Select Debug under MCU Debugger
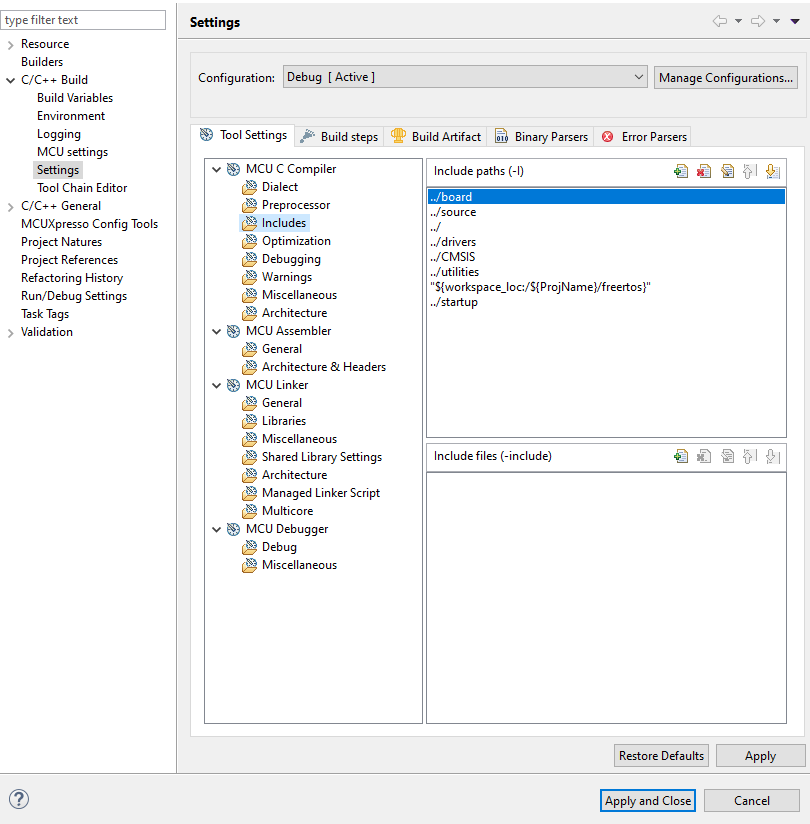Image resolution: width=810 pixels, height=824 pixels. 279,547
